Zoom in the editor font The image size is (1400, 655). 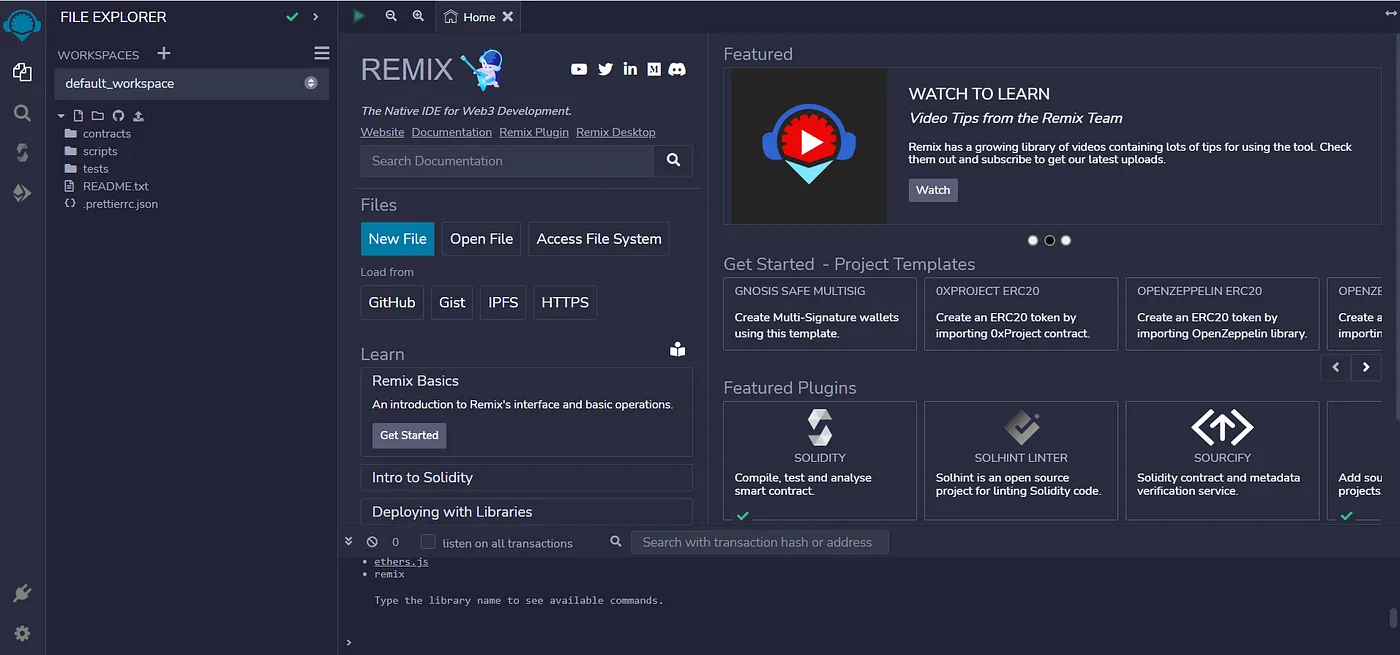pos(418,16)
